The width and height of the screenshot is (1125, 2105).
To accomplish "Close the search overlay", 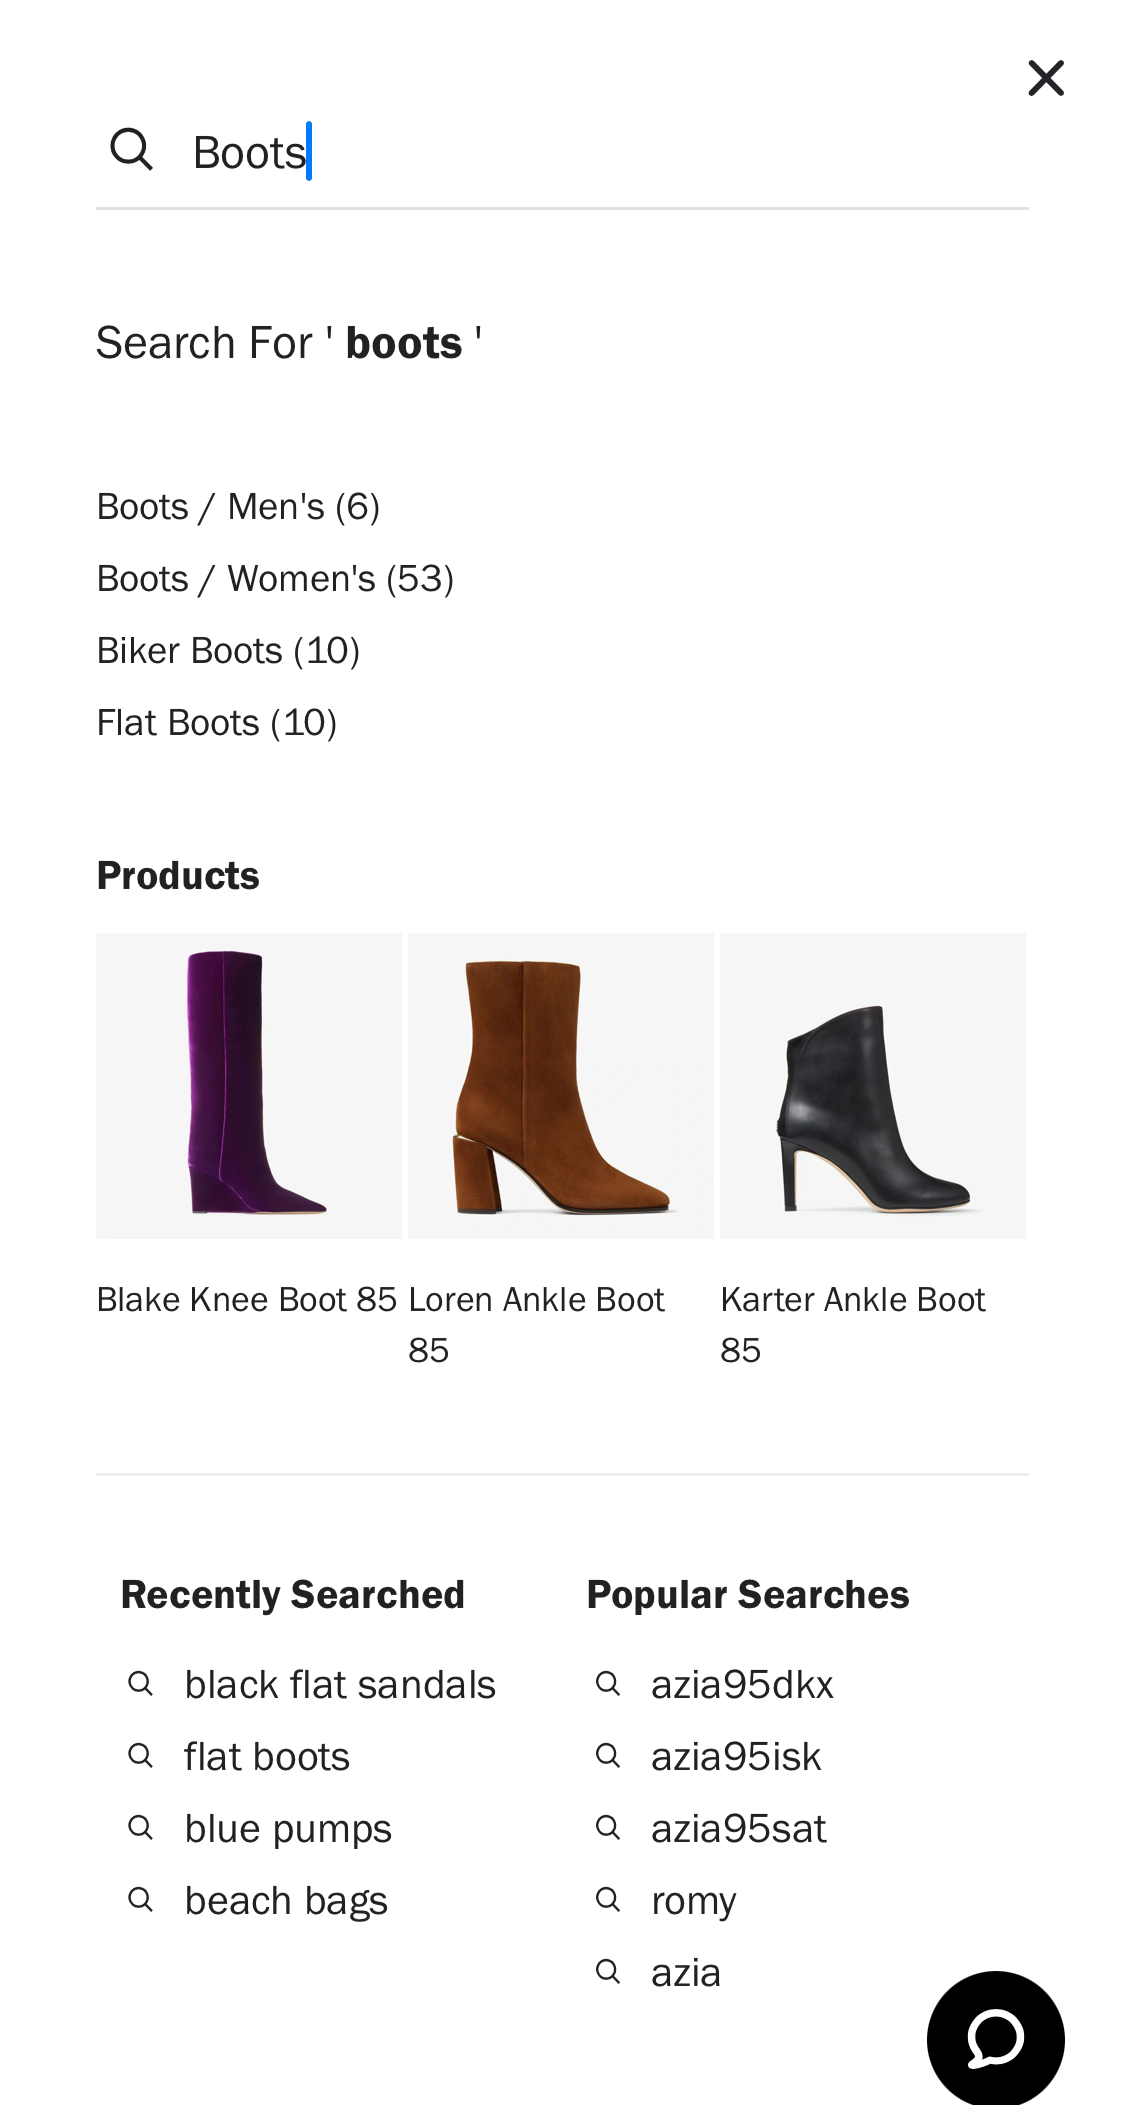I will pos(1045,77).
